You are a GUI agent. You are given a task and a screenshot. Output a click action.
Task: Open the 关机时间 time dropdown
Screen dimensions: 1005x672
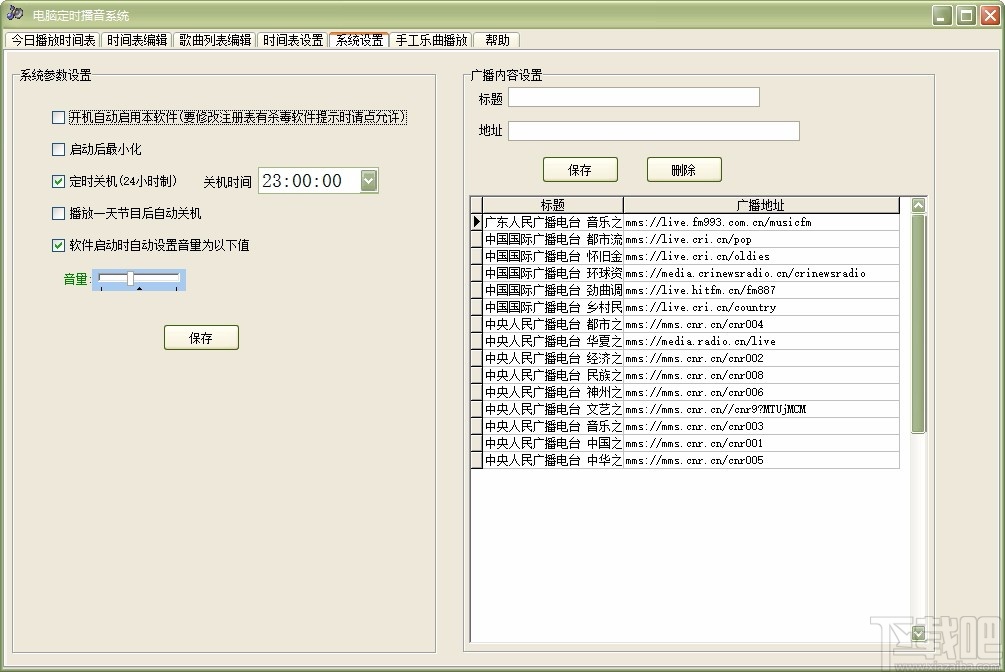[x=368, y=181]
